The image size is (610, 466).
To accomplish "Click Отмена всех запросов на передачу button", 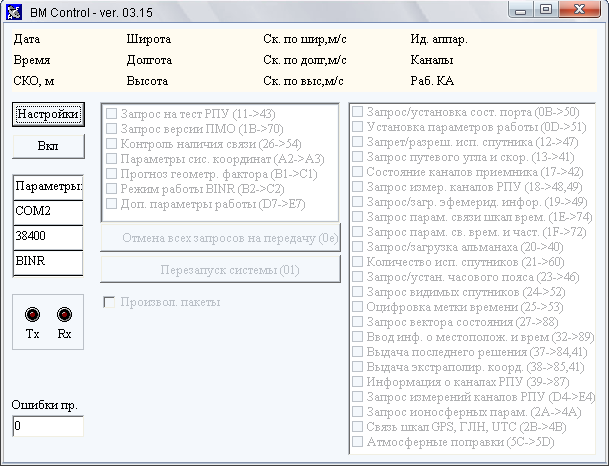I will point(221,238).
